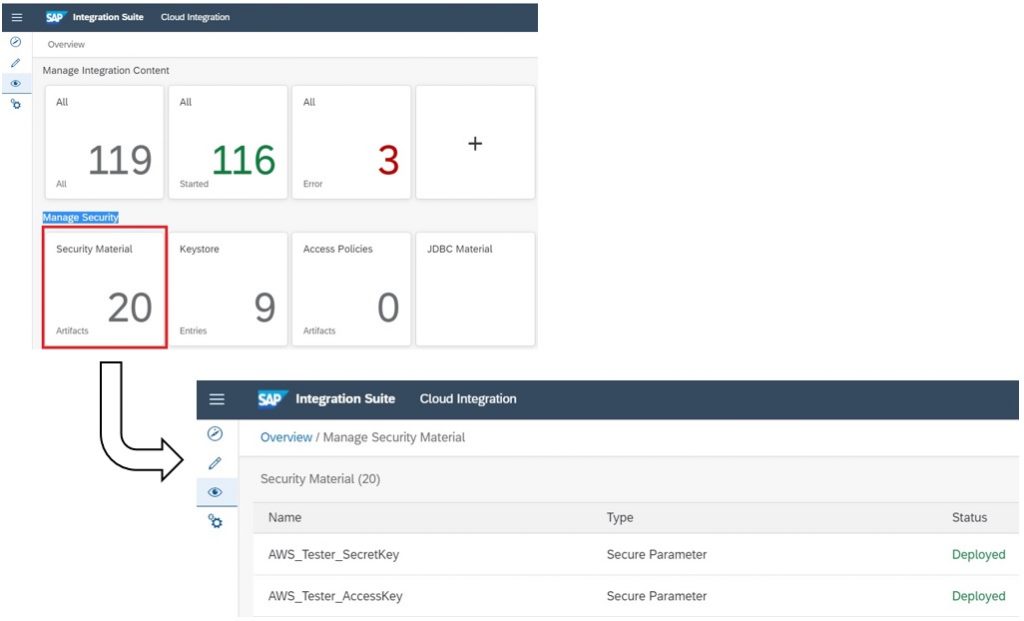Click the plus tile to add filter
The width and height of the screenshot is (1024, 621).
475,142
